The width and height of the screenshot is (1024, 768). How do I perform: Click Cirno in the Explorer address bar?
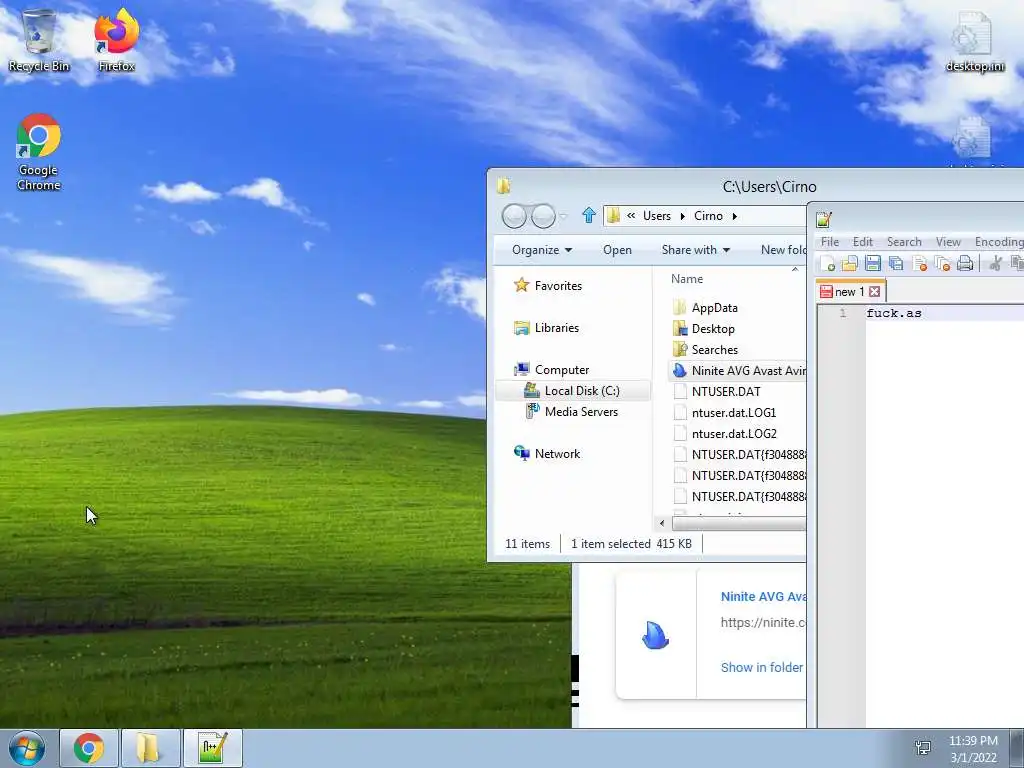(708, 216)
